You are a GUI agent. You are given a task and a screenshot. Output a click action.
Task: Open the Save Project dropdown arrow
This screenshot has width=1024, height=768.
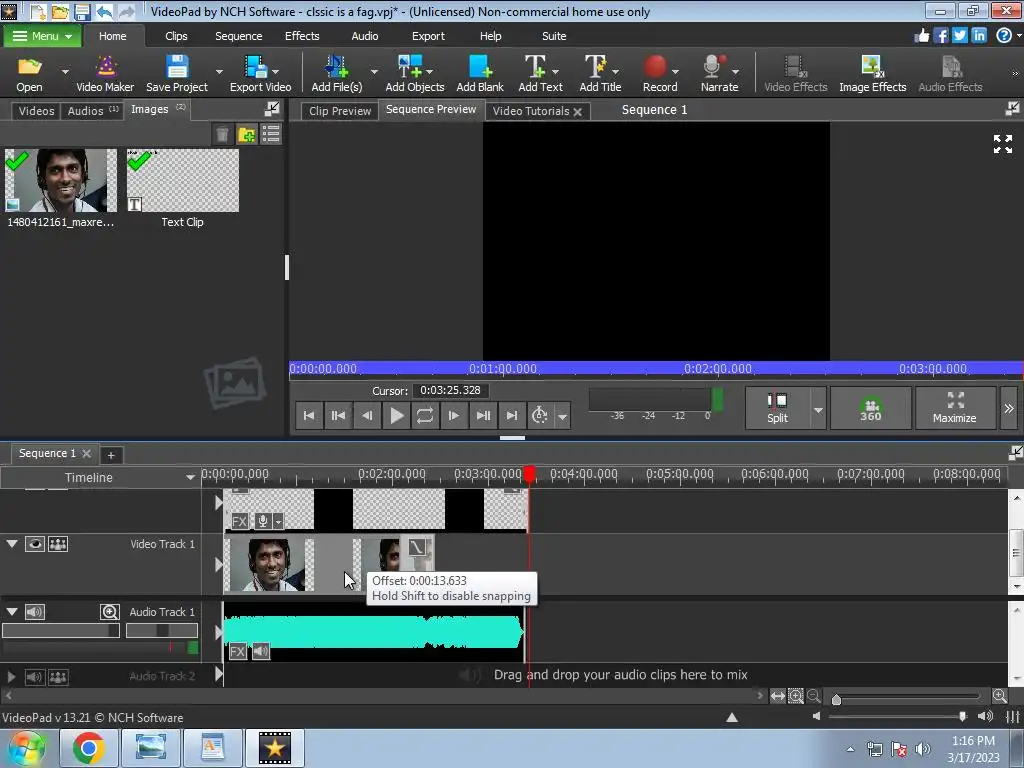pyautogui.click(x=219, y=72)
